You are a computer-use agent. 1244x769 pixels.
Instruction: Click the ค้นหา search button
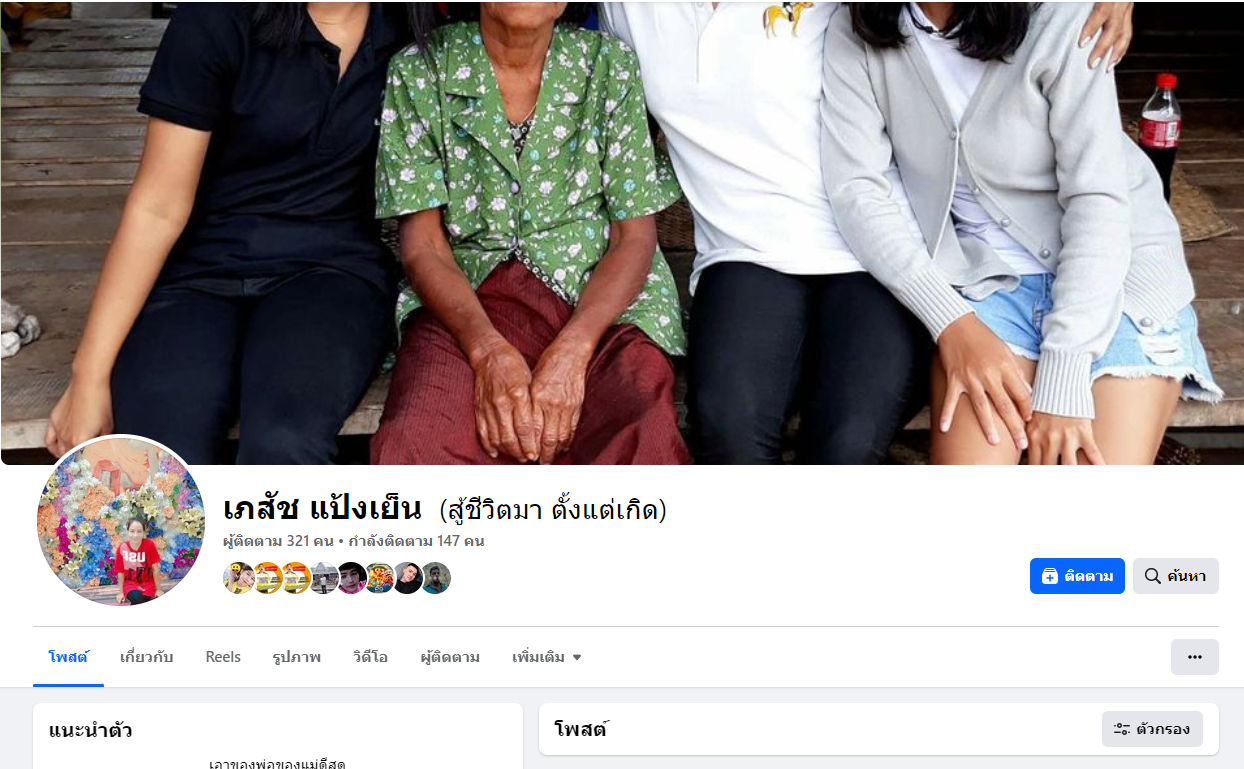point(1175,576)
